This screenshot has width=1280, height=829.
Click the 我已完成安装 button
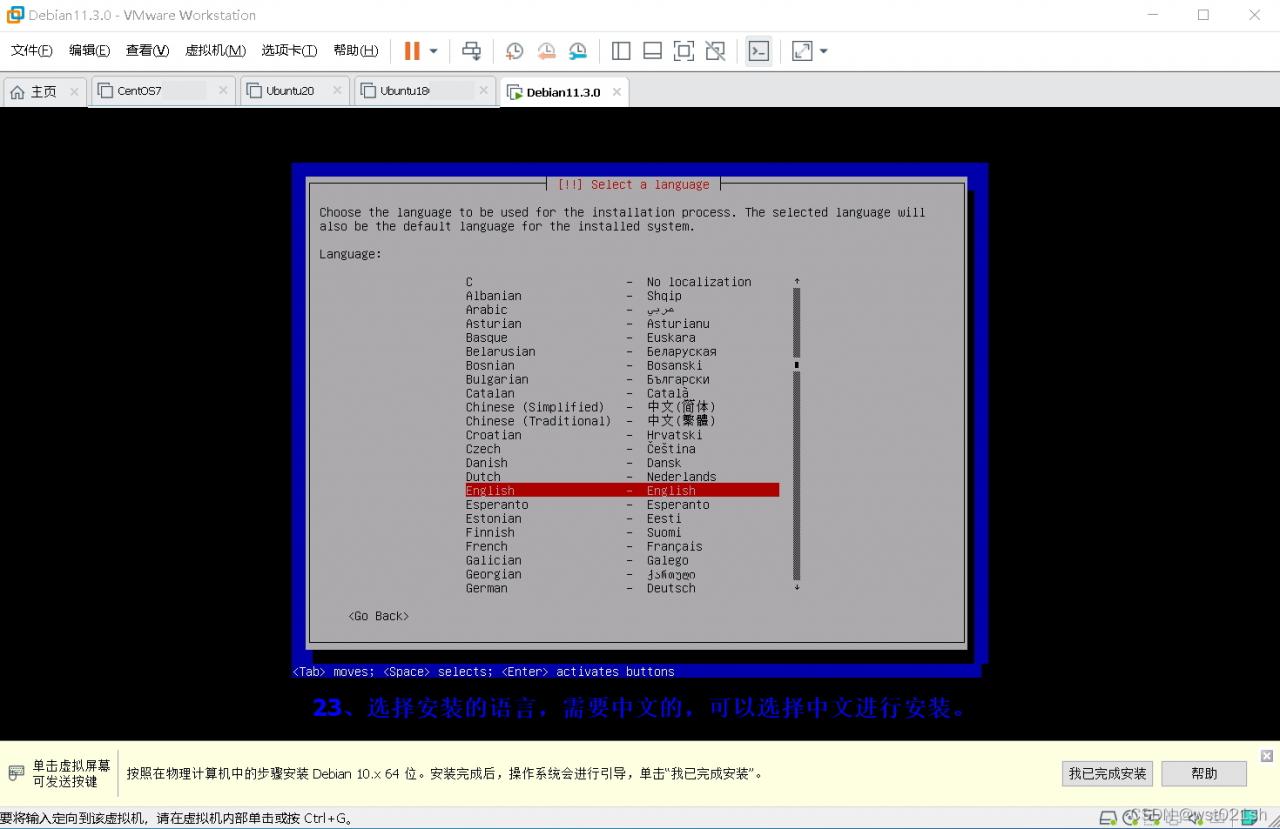pos(1107,773)
